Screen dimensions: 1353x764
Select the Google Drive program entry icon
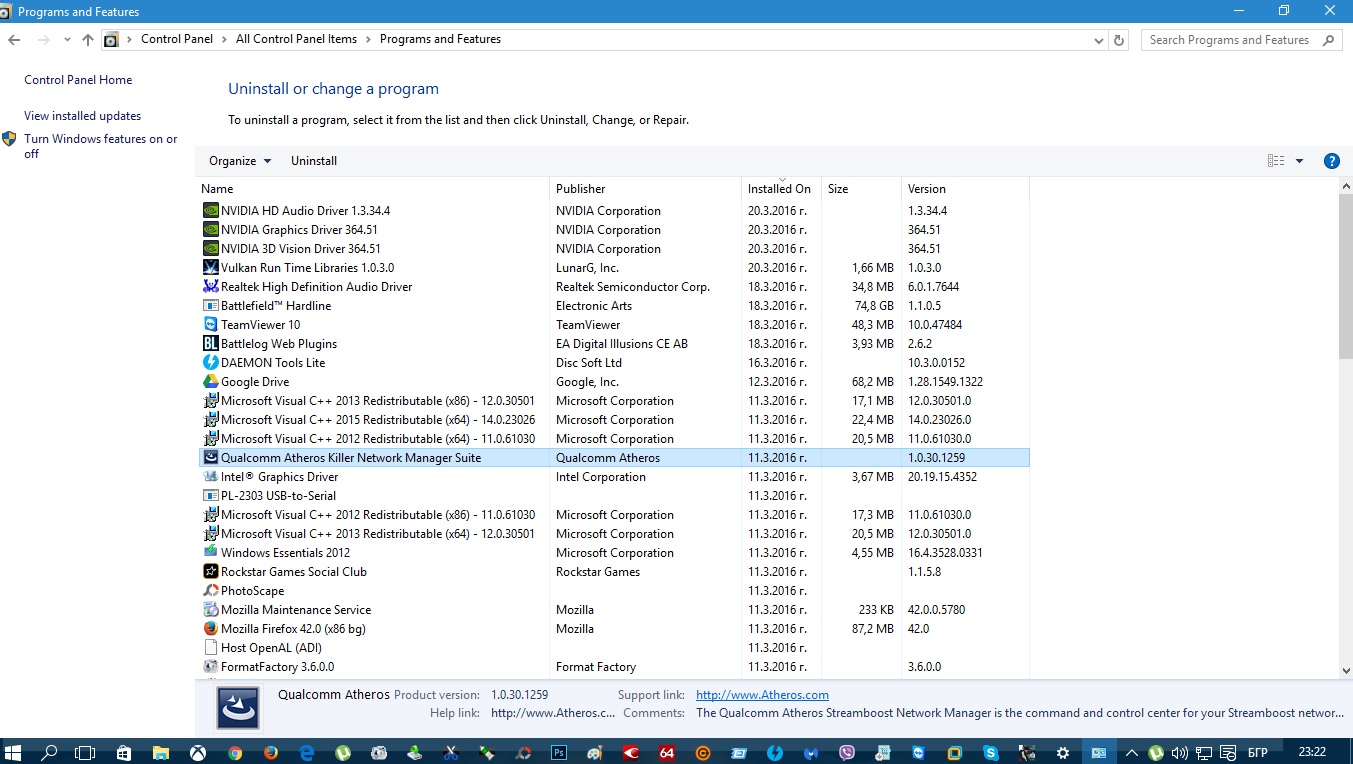(x=210, y=382)
